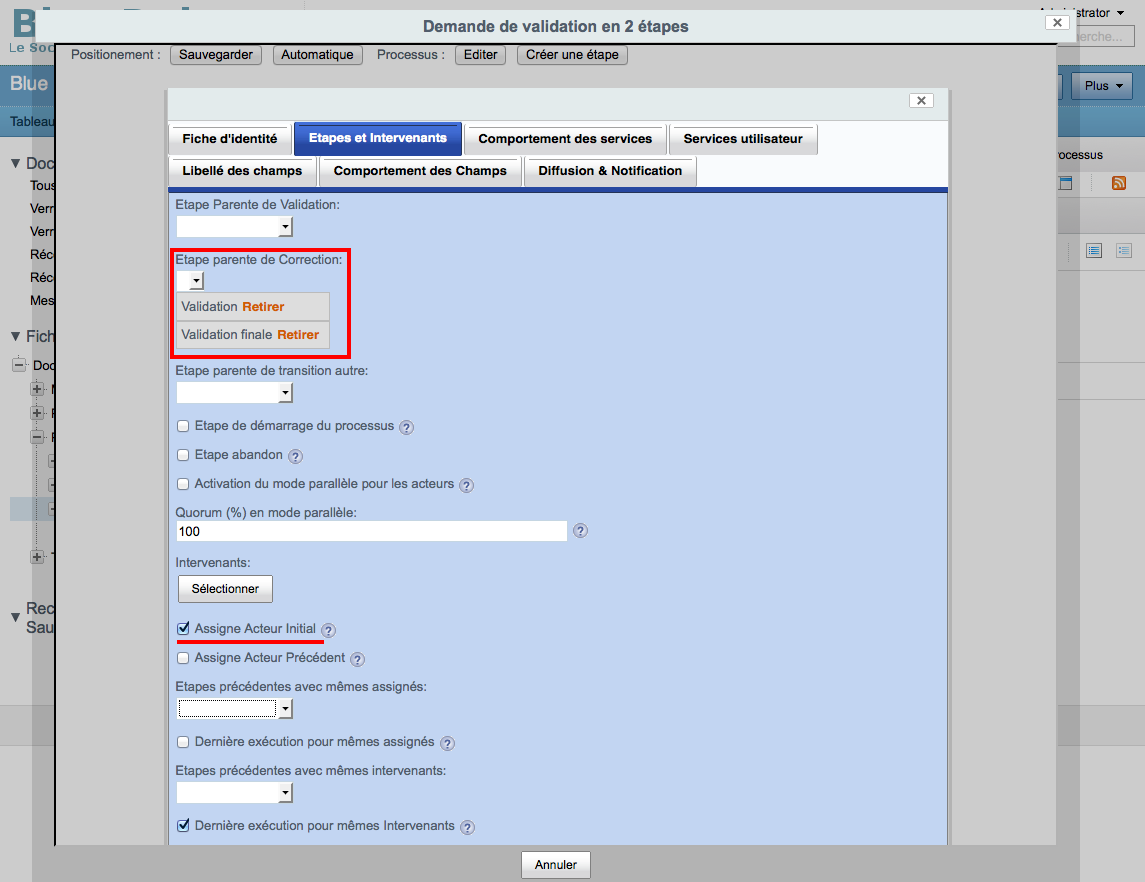Collapse the Doc section triangle in sidebar
The image size is (1145, 882).
point(15,164)
